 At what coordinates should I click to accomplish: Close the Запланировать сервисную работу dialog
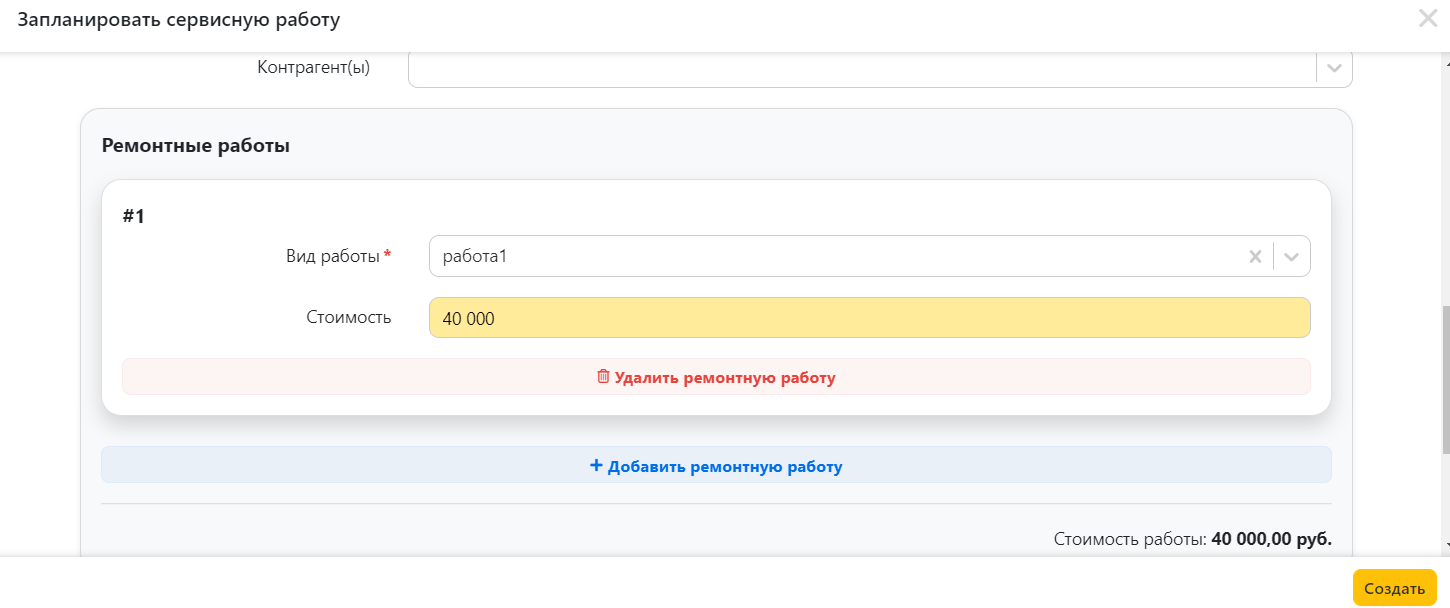pos(1428,18)
